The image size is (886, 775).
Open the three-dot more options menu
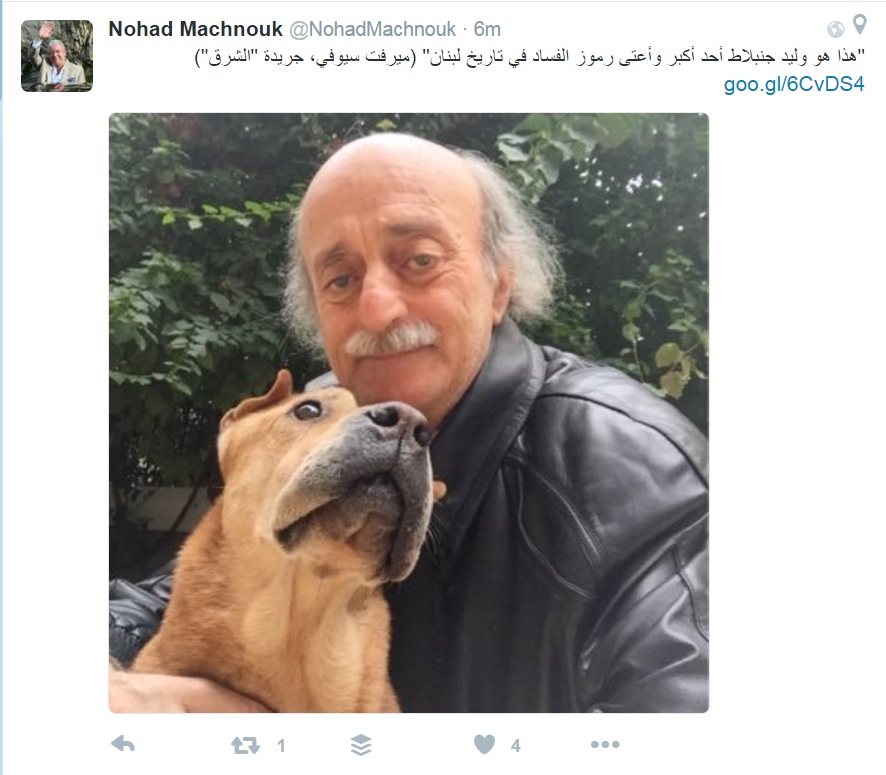605,744
